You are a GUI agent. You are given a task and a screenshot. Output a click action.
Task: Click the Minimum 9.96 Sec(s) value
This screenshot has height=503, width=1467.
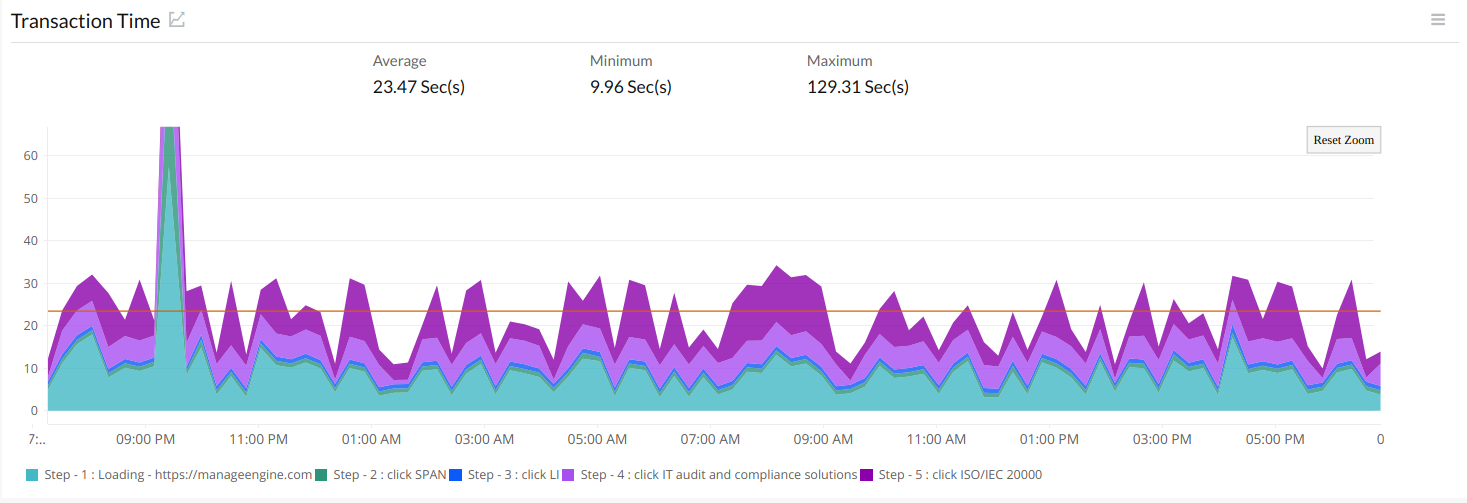(x=630, y=87)
